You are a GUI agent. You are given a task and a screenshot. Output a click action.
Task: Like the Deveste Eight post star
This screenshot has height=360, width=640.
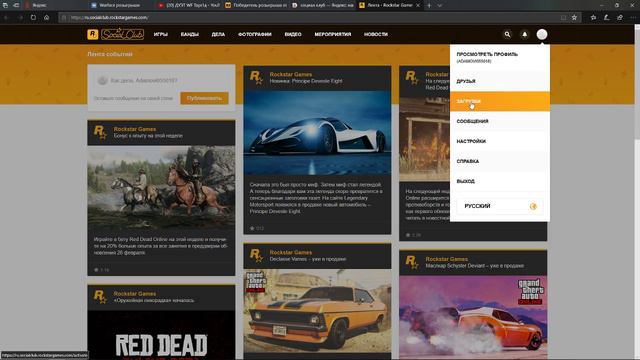tap(252, 228)
